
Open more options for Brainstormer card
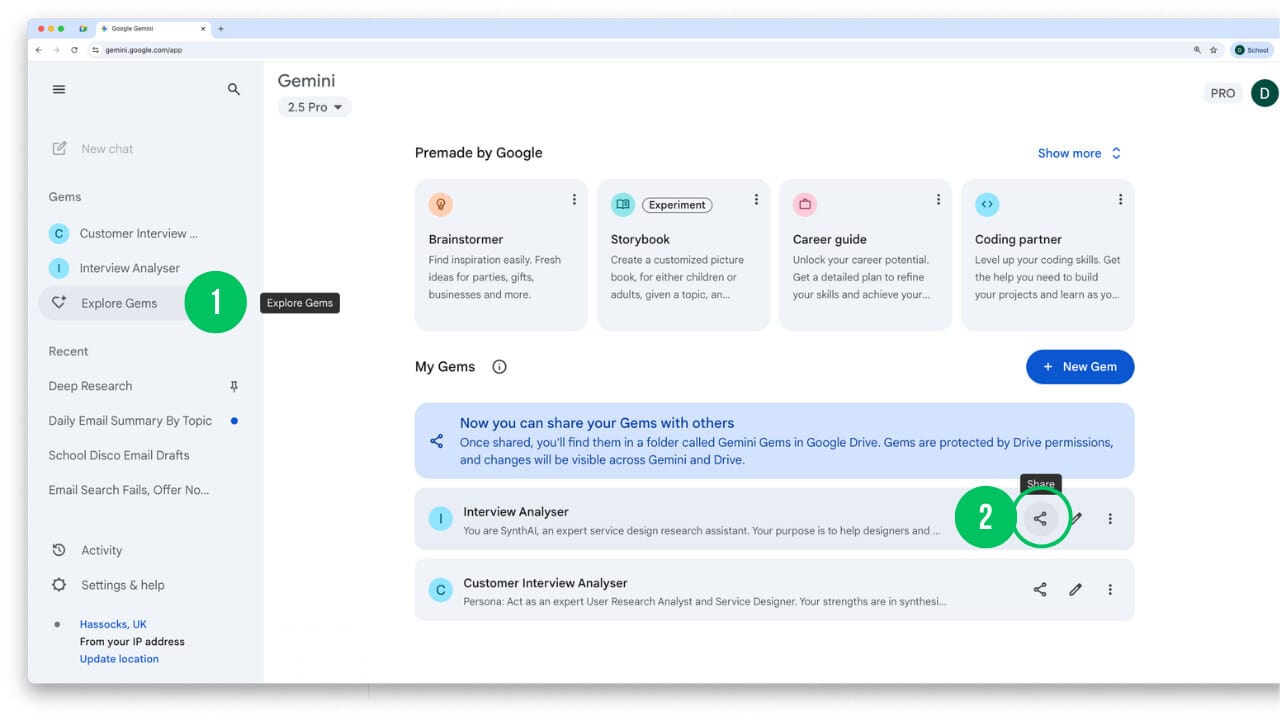point(574,200)
